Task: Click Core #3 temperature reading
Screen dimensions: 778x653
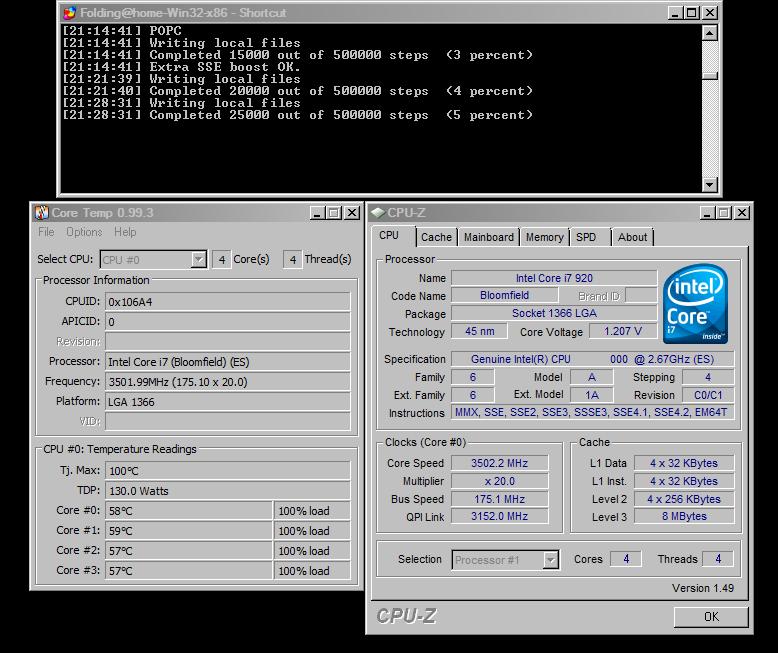Action: pyautogui.click(x=189, y=571)
